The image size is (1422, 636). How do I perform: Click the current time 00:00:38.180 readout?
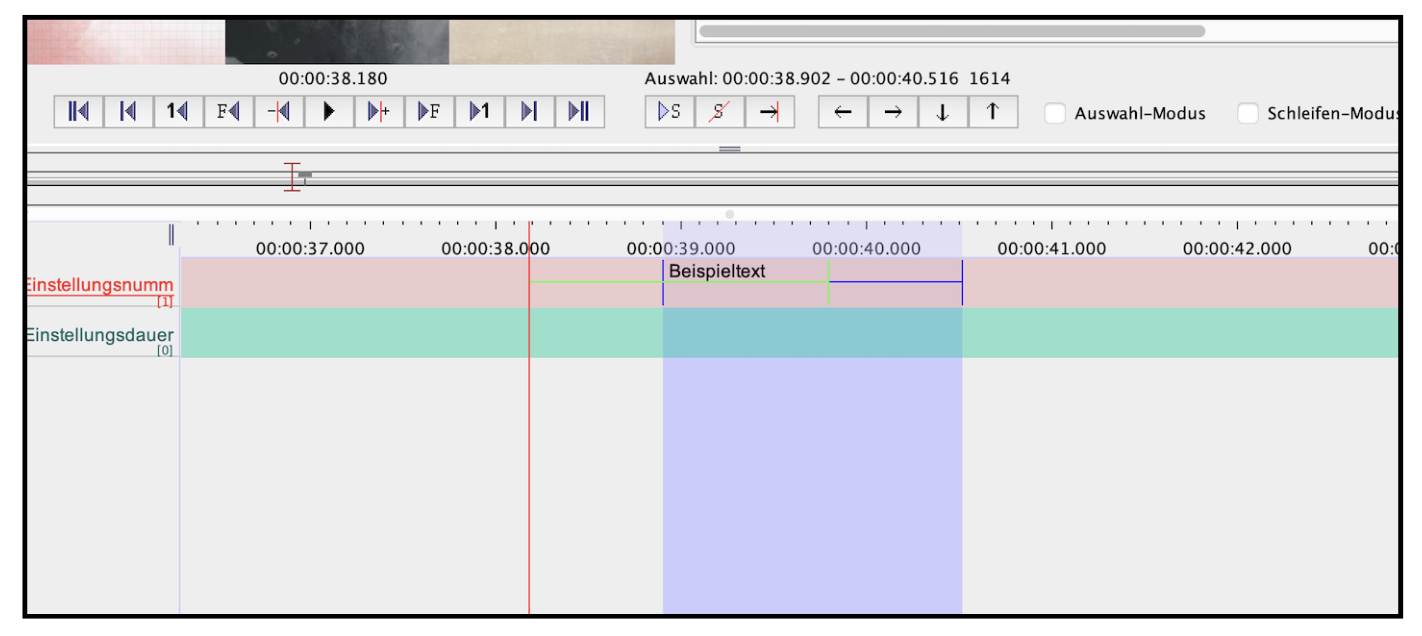coord(333,78)
